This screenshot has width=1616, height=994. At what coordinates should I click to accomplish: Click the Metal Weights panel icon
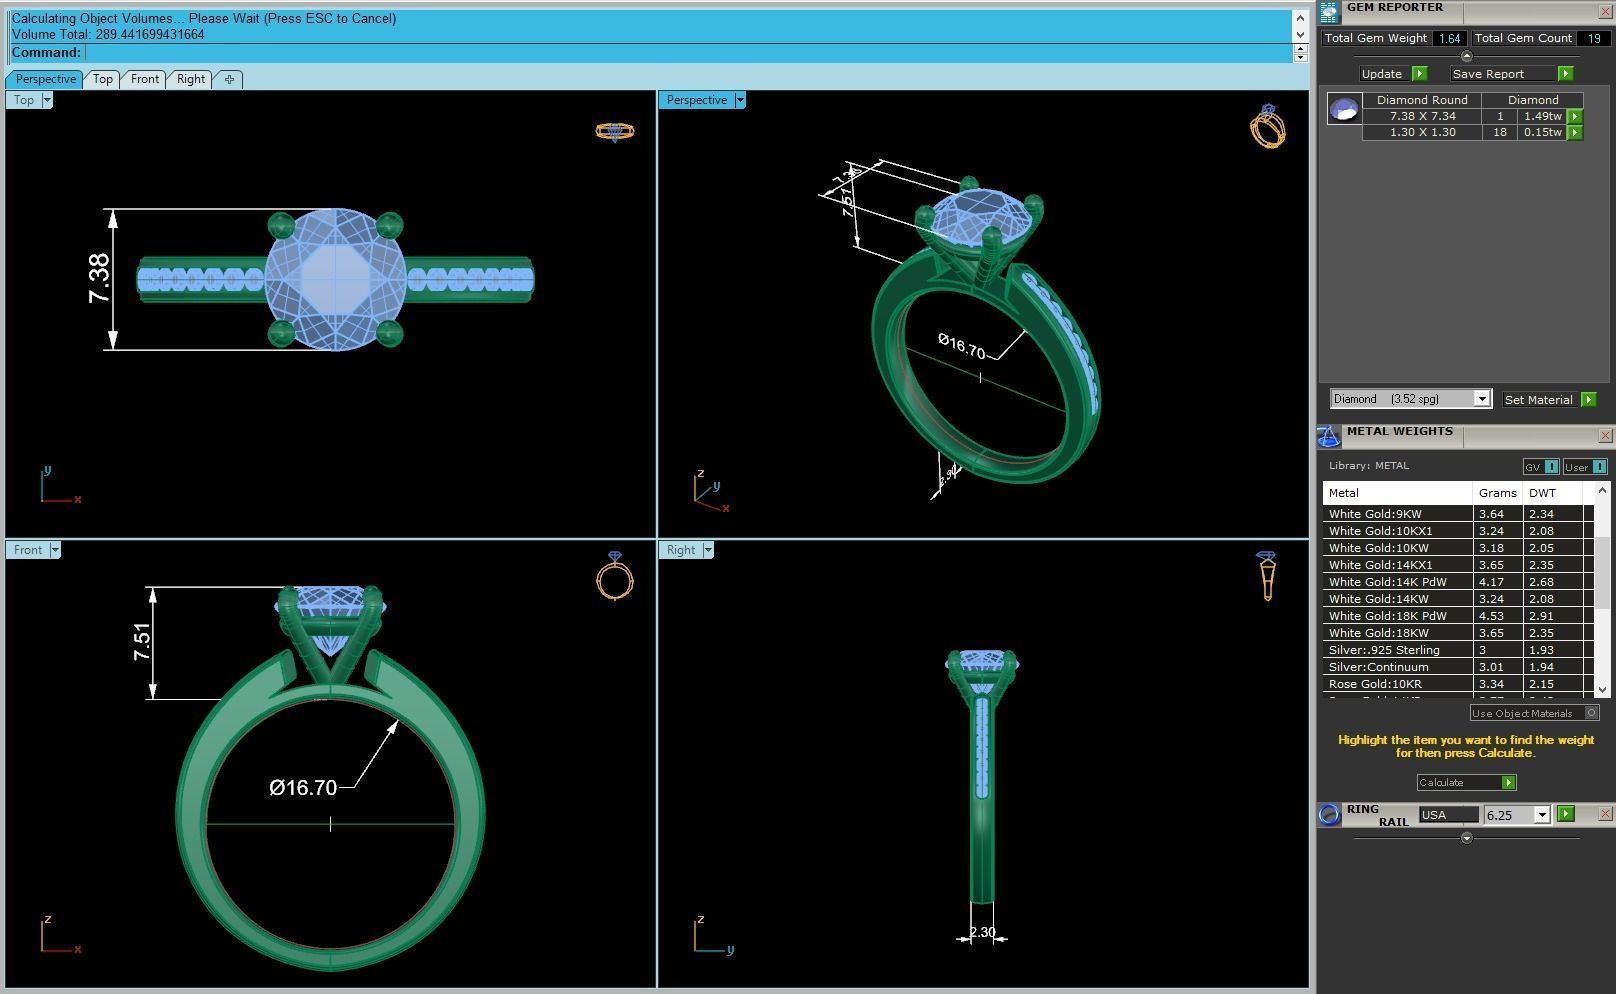pyautogui.click(x=1329, y=436)
